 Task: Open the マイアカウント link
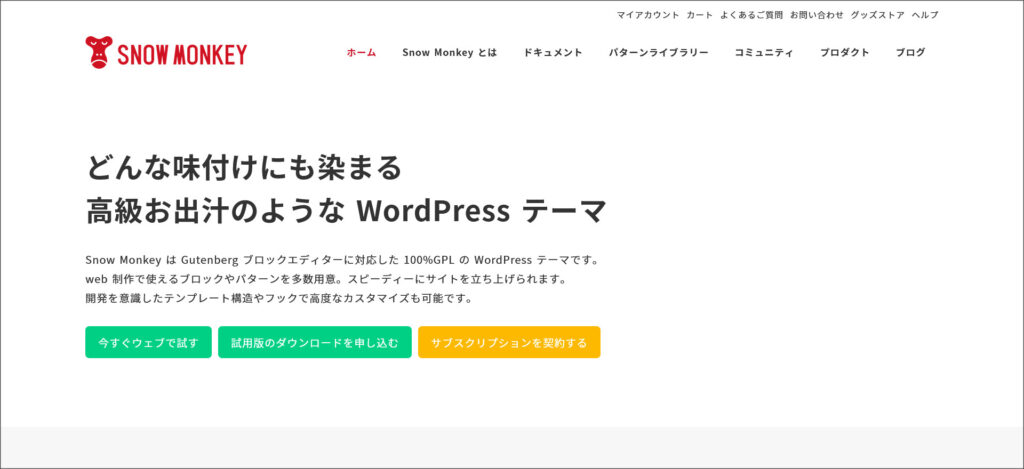click(647, 15)
